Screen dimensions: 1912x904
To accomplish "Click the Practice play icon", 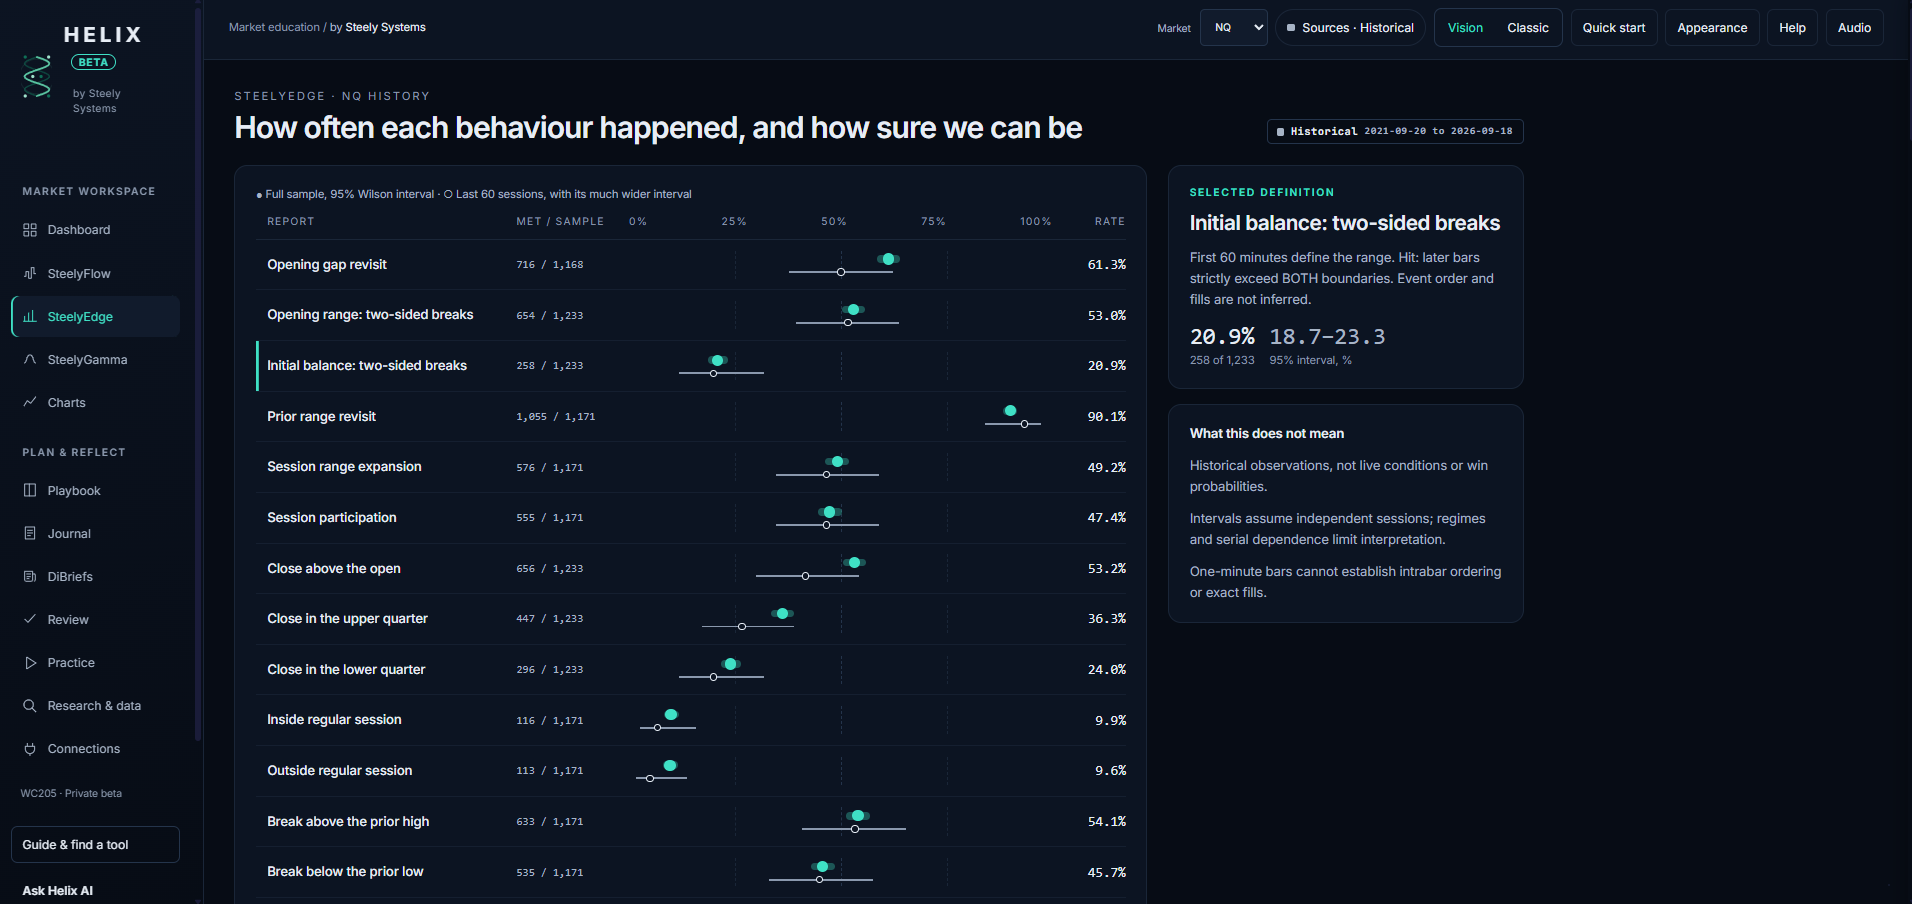I will click(x=30, y=662).
